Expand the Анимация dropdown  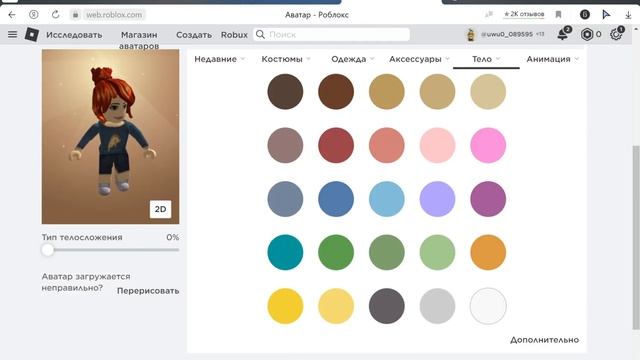click(552, 59)
